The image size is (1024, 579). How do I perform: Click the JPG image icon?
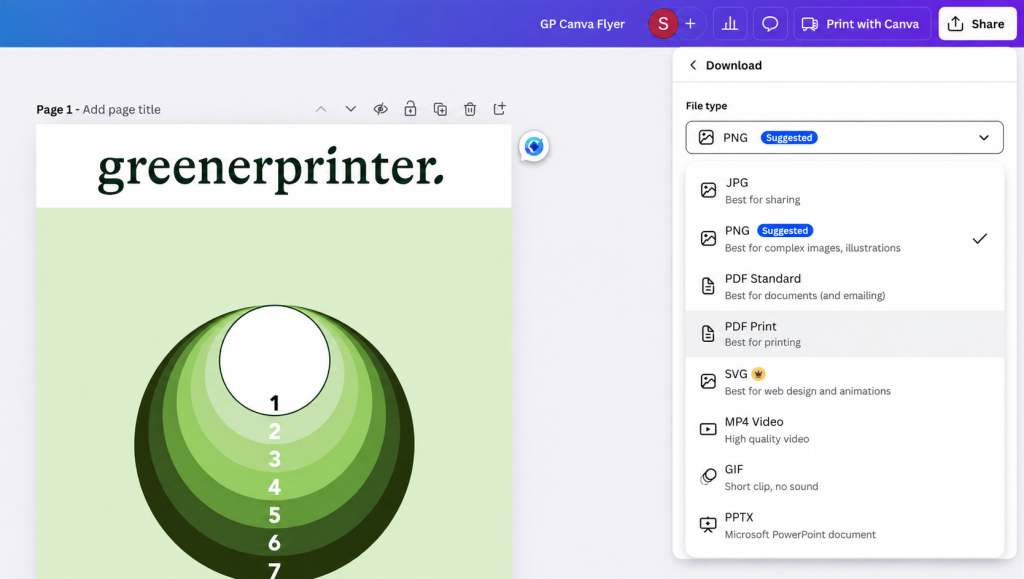(708, 191)
